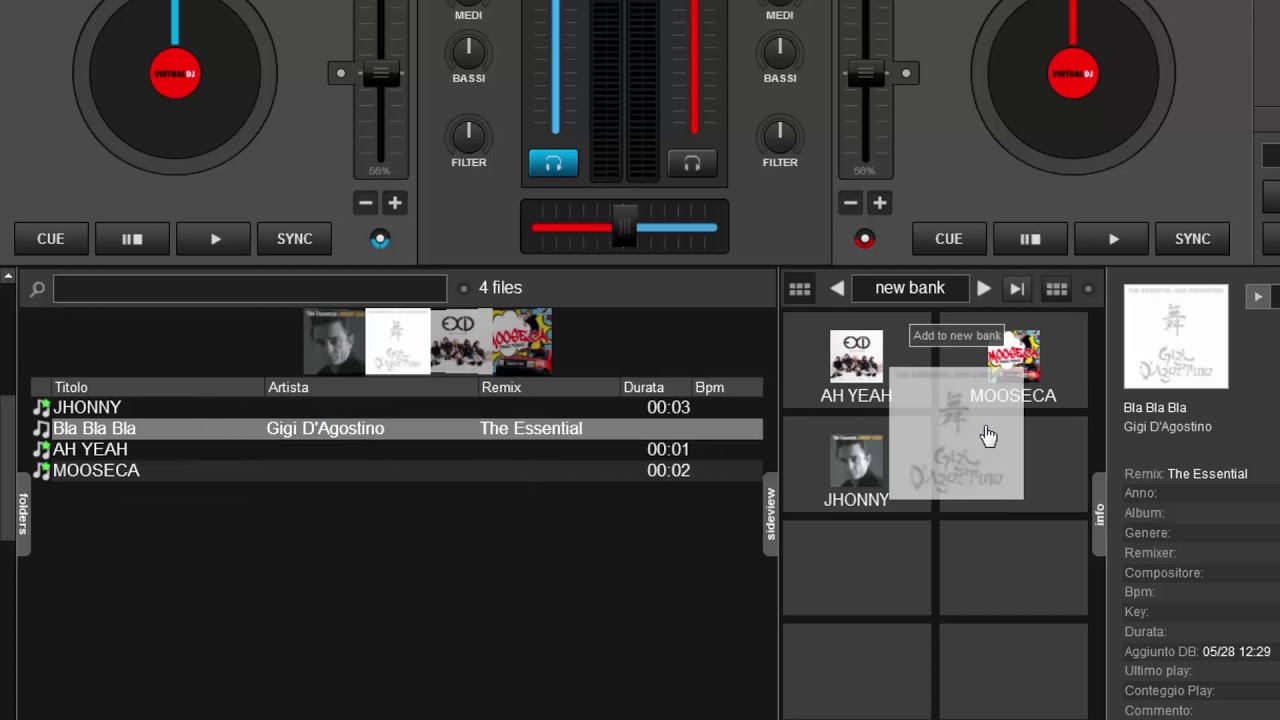The width and height of the screenshot is (1280, 720).
Task: Go to previous sampler bank
Action: point(837,289)
